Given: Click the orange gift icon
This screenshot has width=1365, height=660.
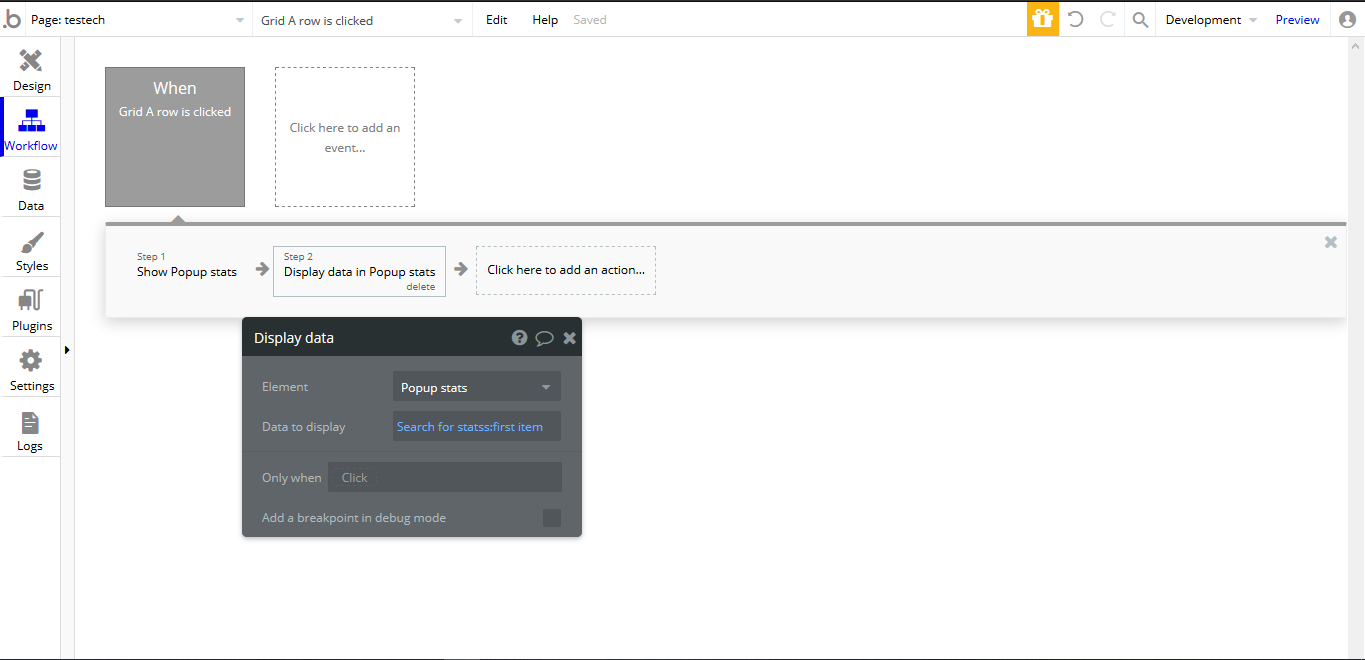Looking at the screenshot, I should 1042,19.
